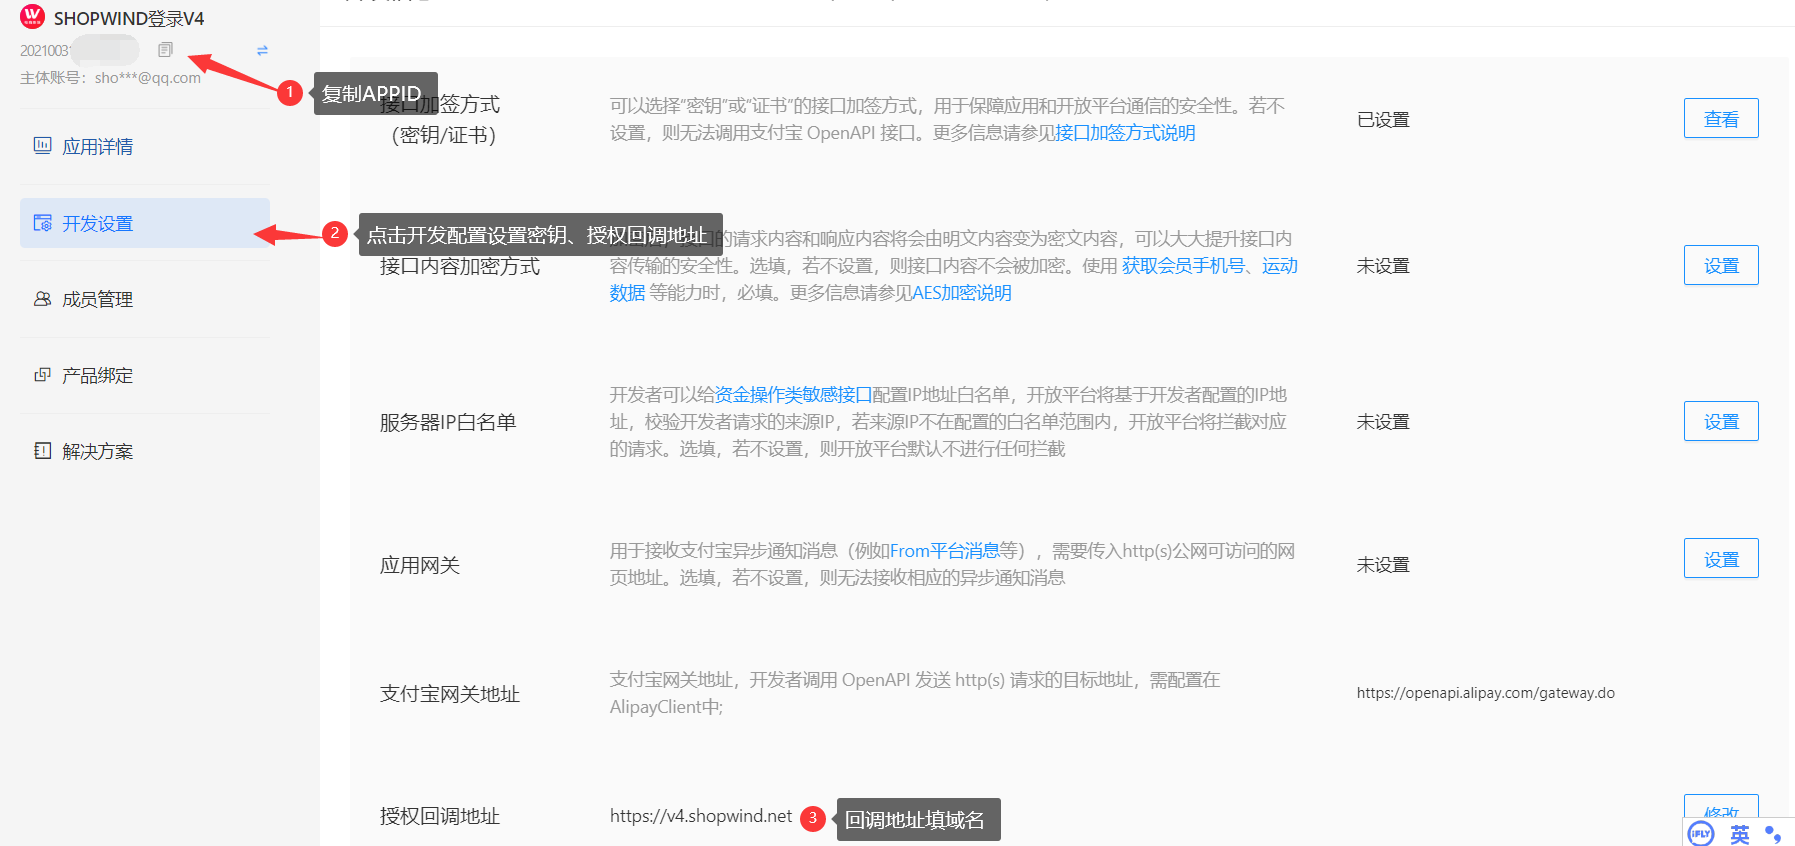Click the iFLY input method icon
This screenshot has width=1795, height=846.
(x=1700, y=833)
